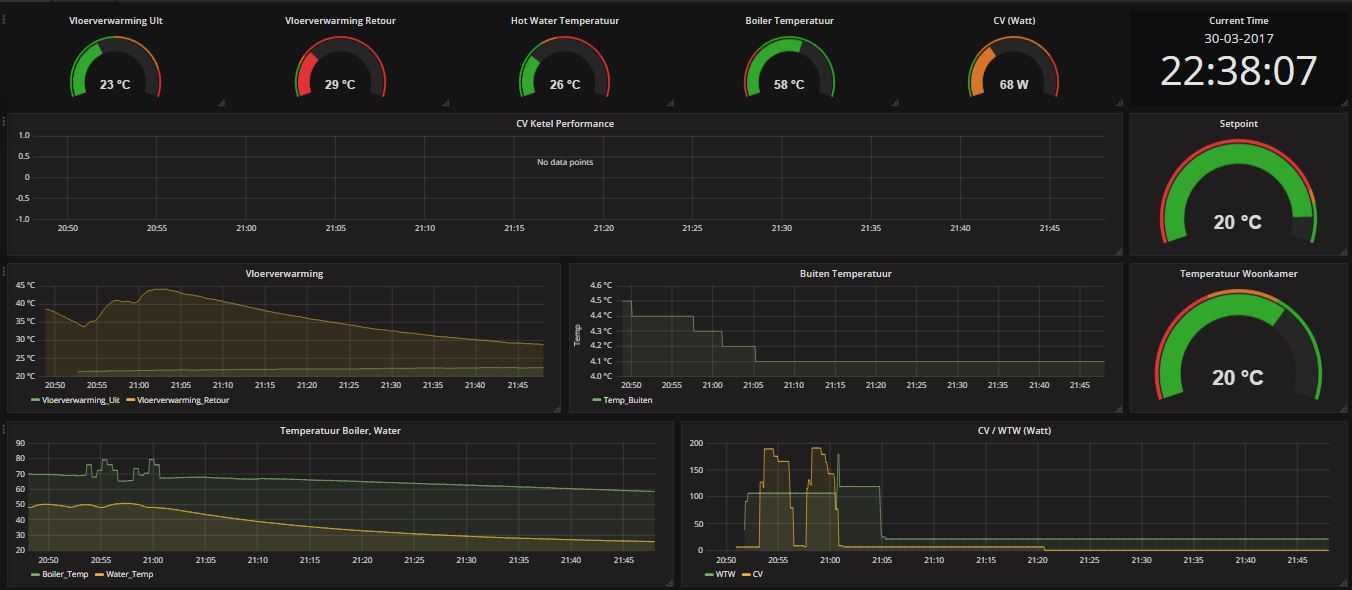Click the resize handle of the Vloerverwarming graph panel
Screen dimensions: 1352x590
click(556, 408)
